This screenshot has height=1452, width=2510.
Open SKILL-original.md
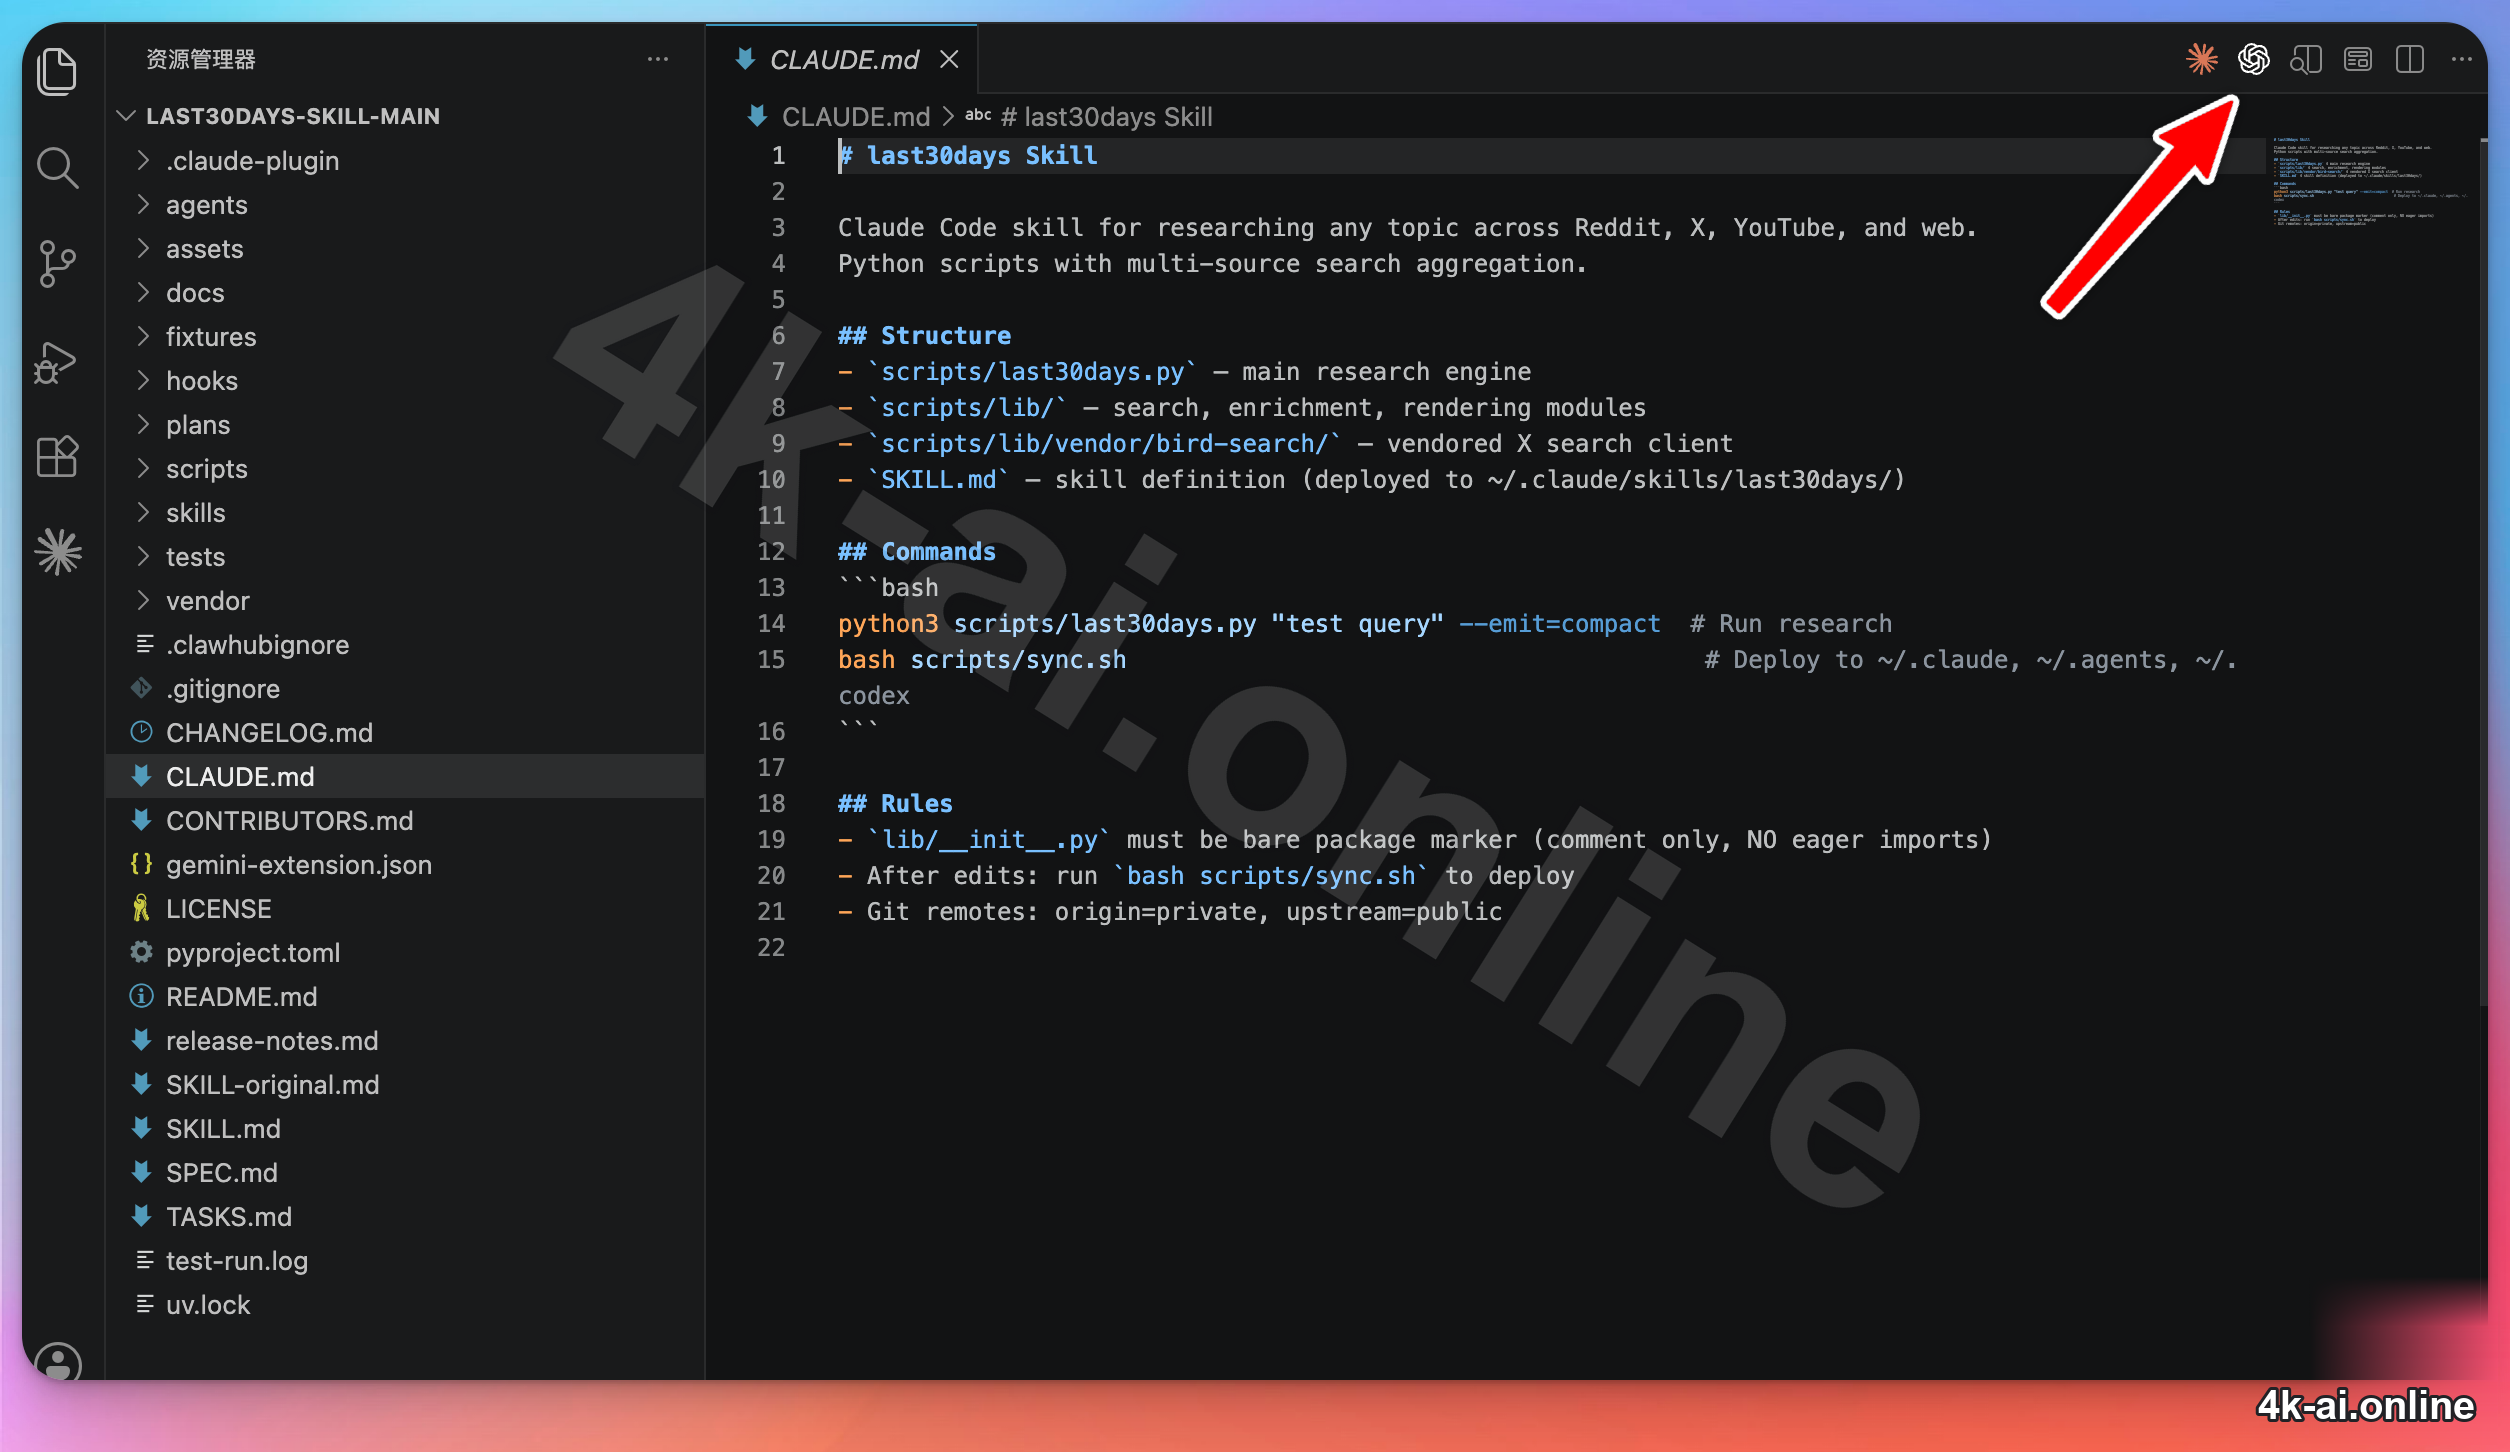pos(405,1085)
